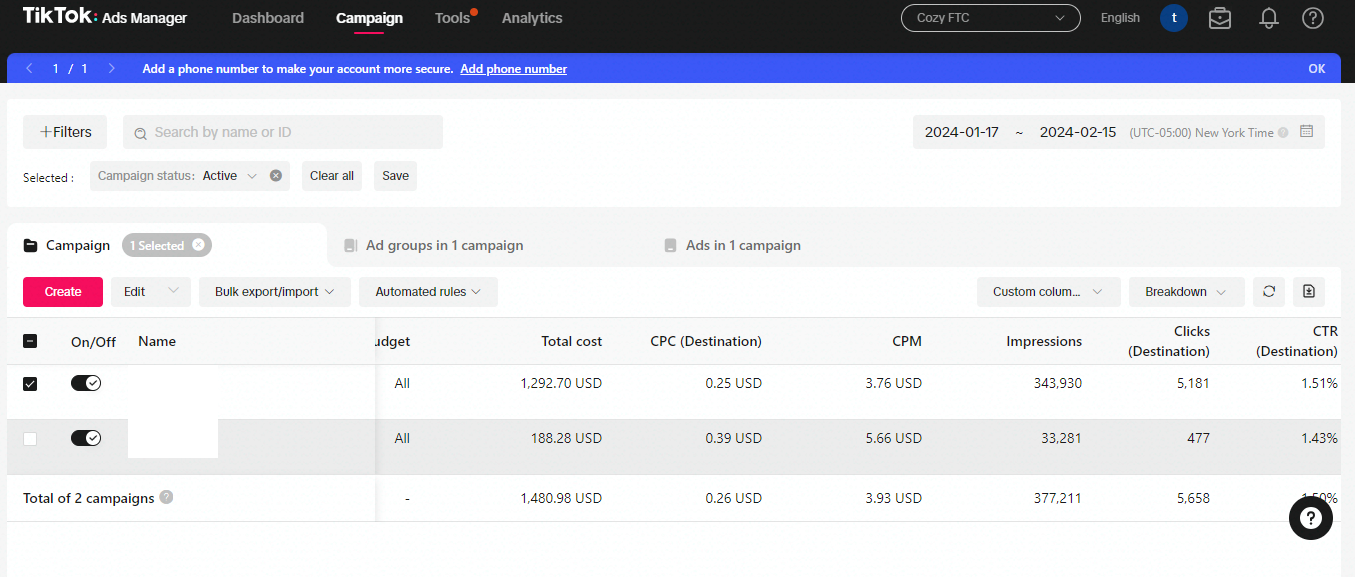Screen dimensions: 1355x577
Task: Go to next banner message arrow
Action: click(111, 68)
